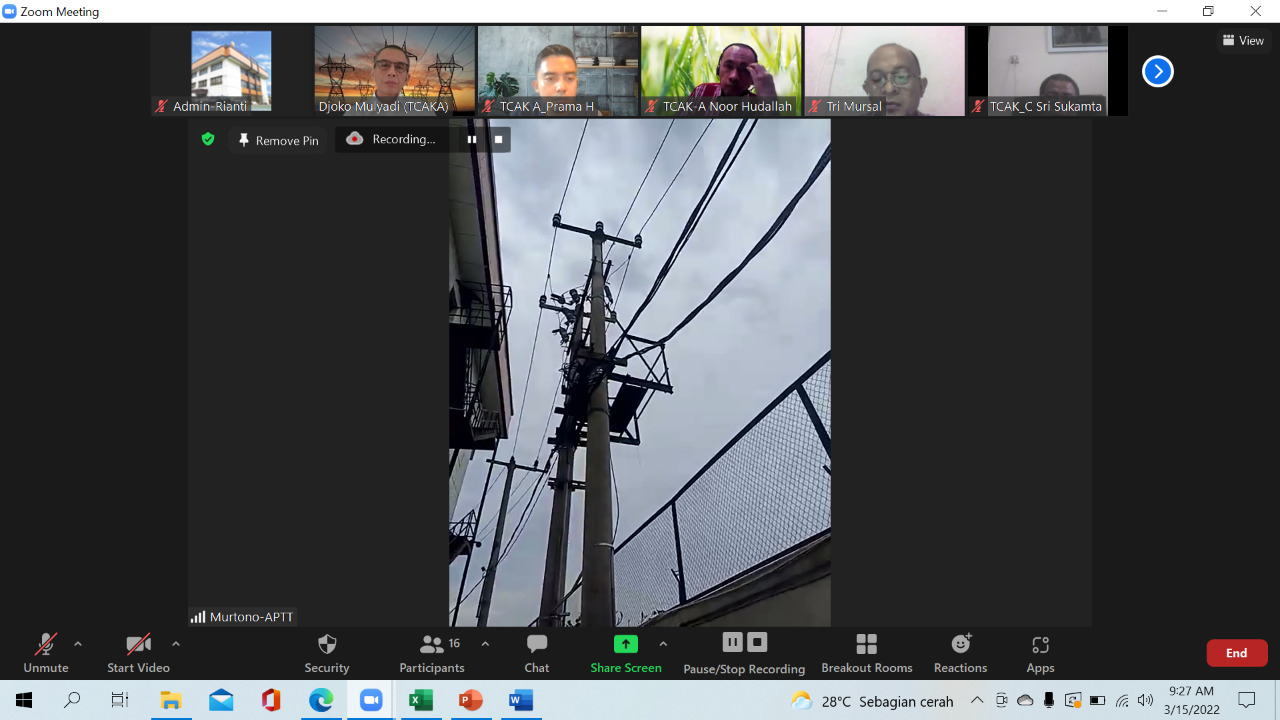Click the OneDrive cloud tray icon
This screenshot has width=1280, height=720.
tap(1025, 700)
